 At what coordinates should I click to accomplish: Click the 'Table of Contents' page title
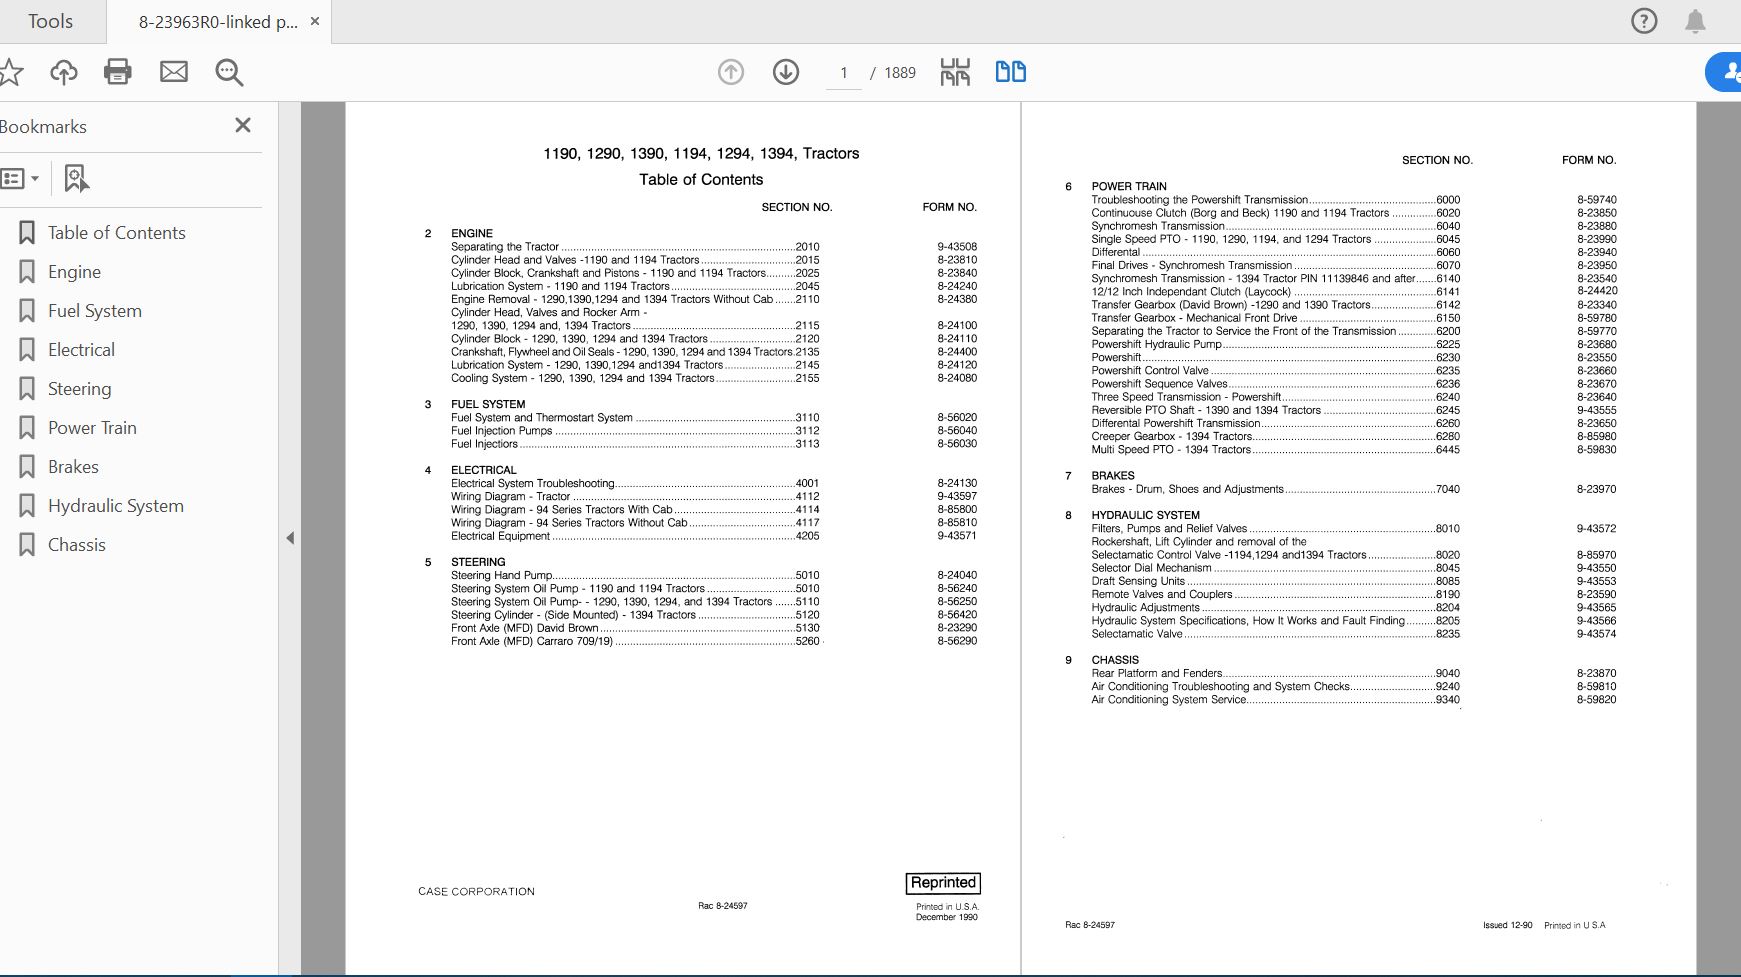(x=701, y=180)
